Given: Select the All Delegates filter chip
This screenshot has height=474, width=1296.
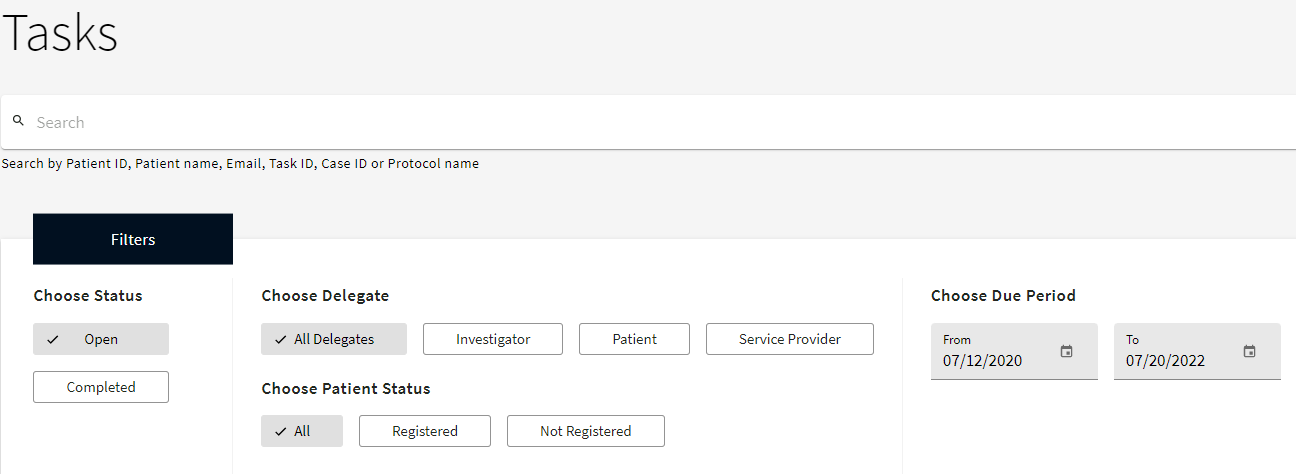Looking at the screenshot, I should [334, 339].
